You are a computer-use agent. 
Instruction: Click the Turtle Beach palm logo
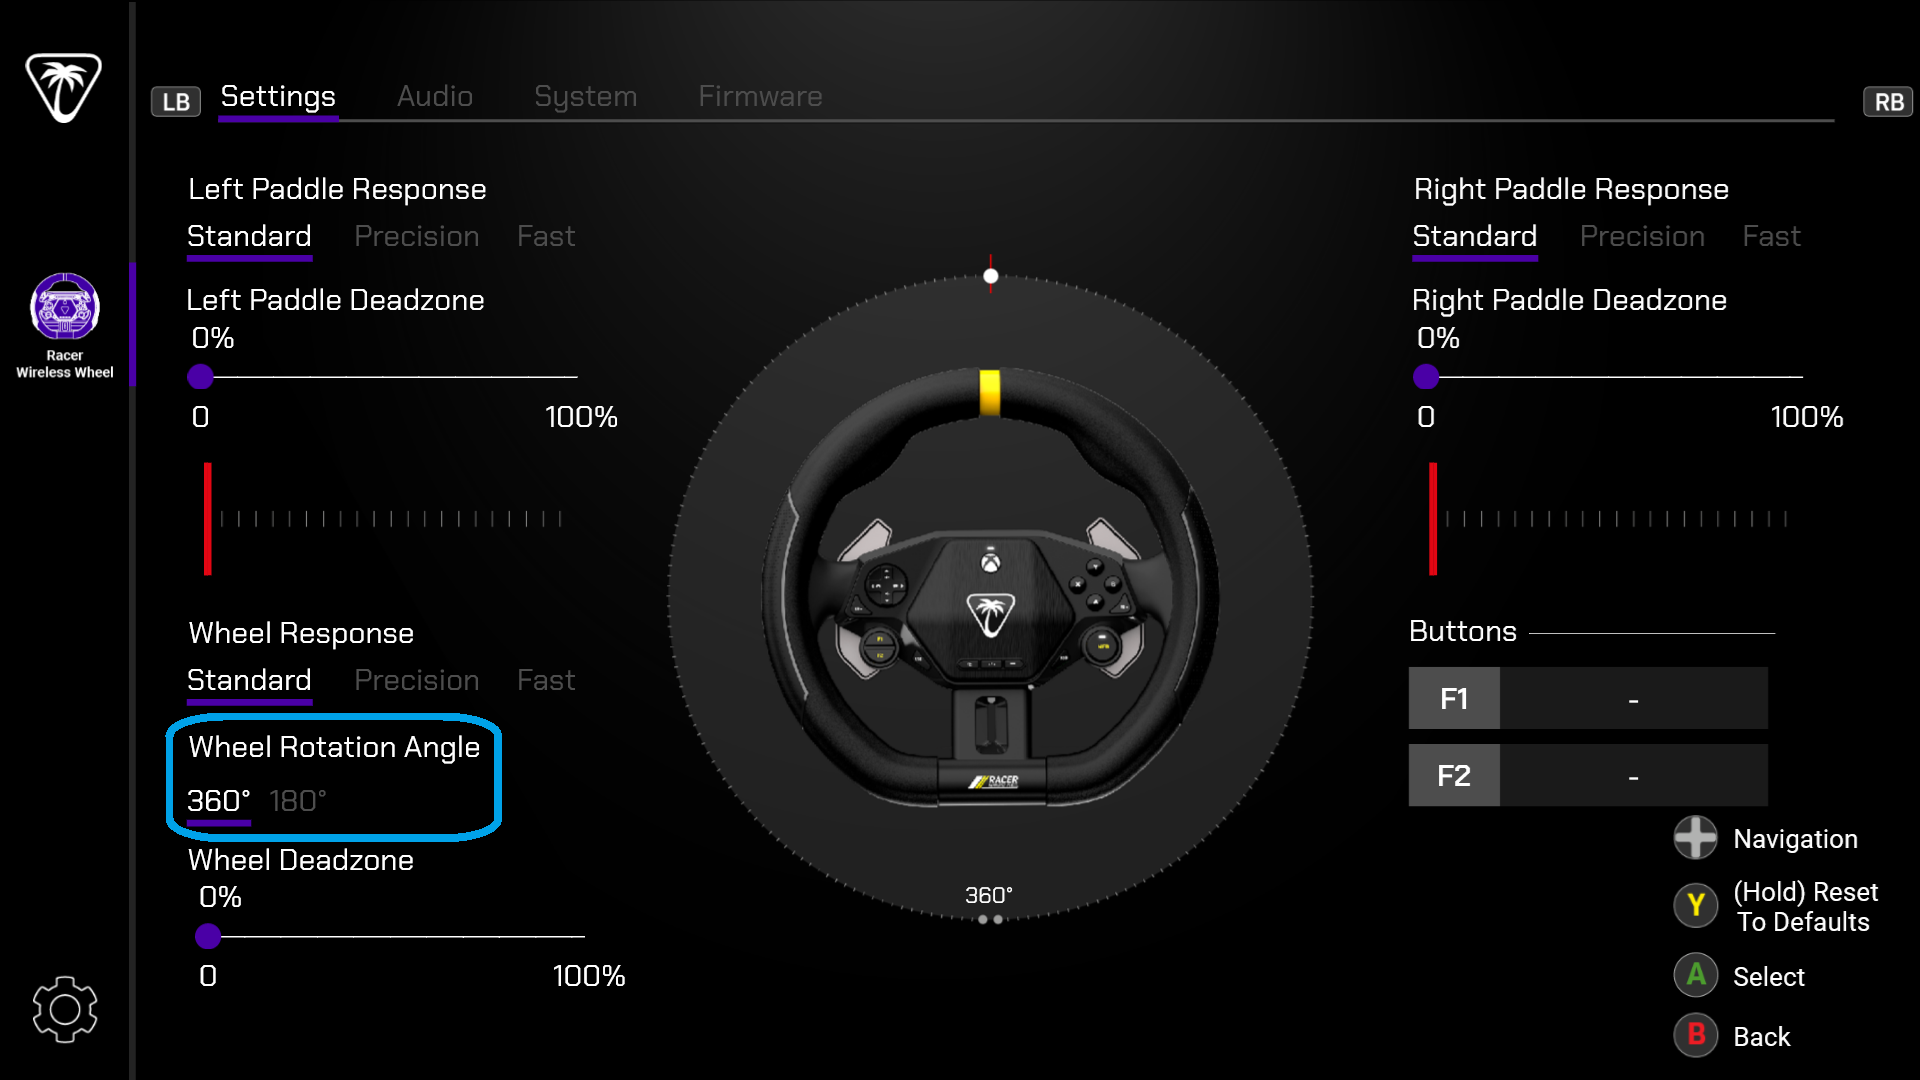coord(63,88)
